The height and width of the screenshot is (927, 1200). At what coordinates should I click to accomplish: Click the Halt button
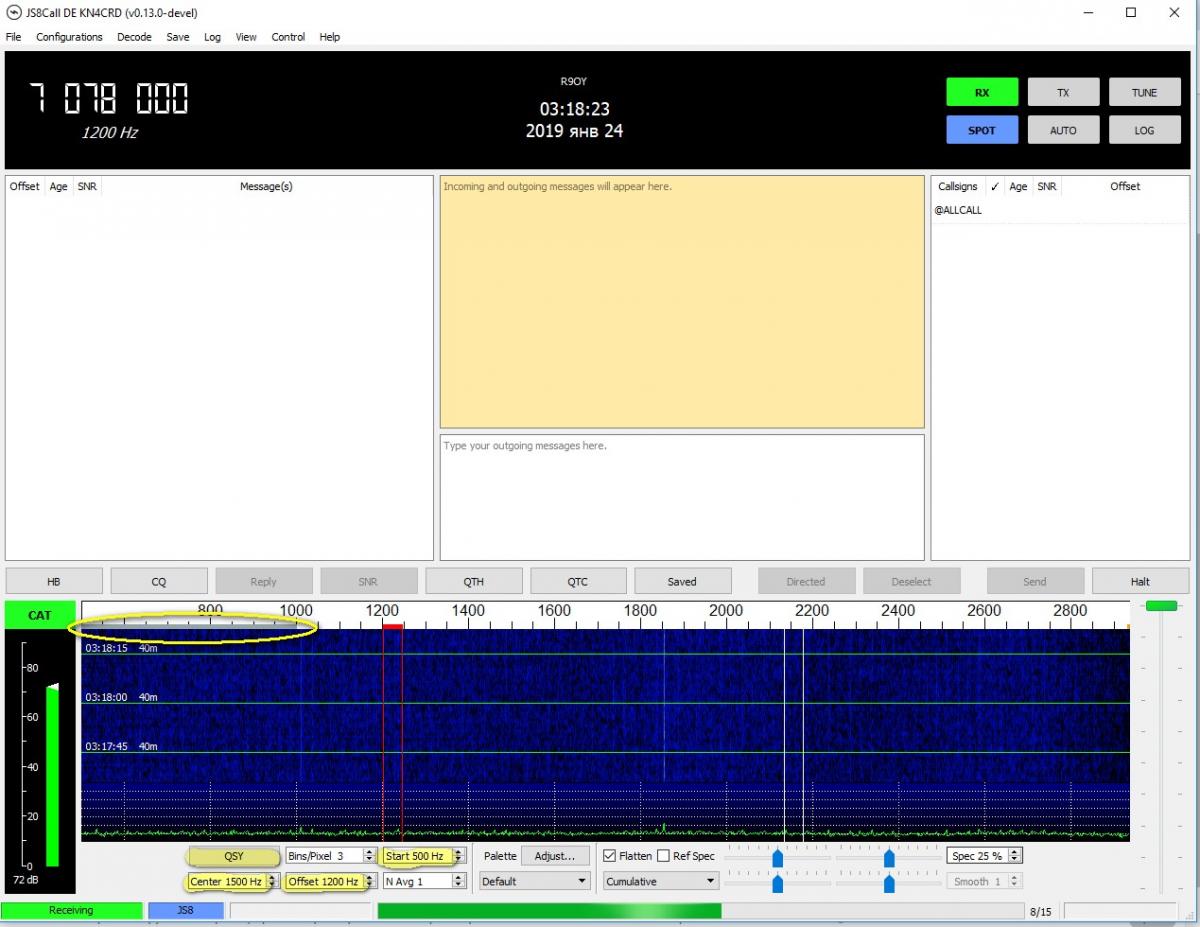pyautogui.click(x=1140, y=581)
